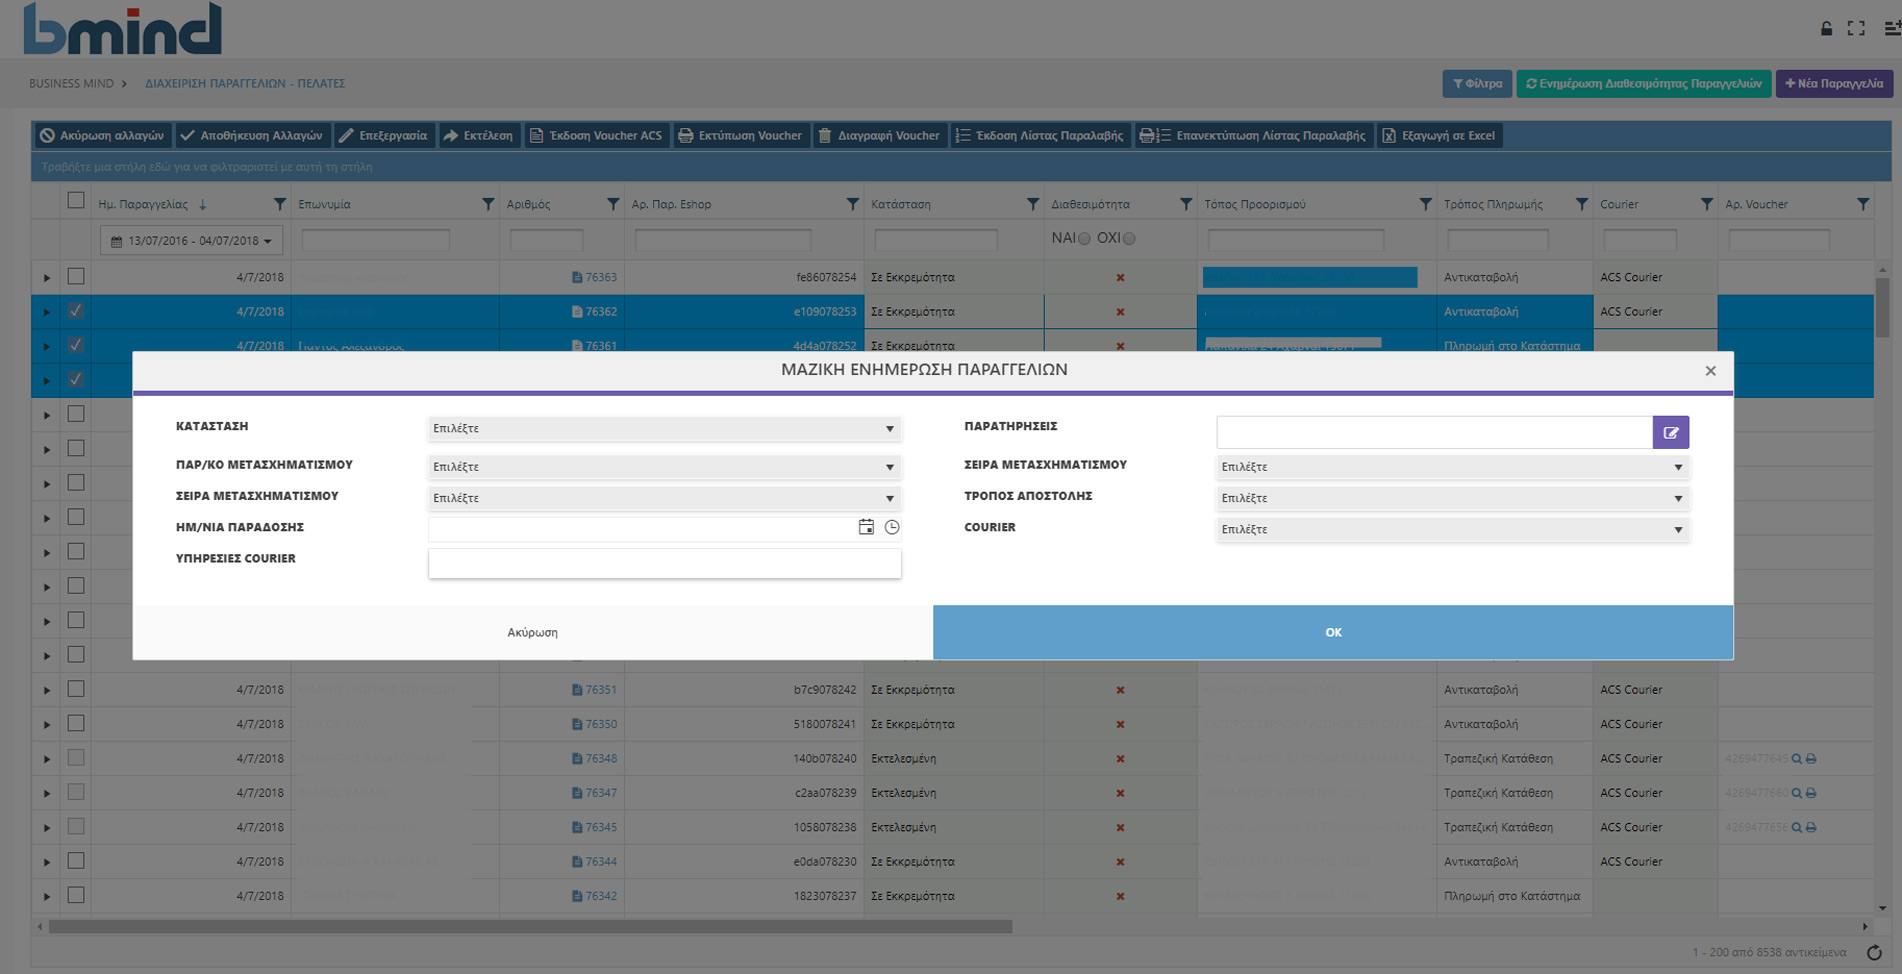Print voucher 4269477656 printer icon

[1811, 827]
